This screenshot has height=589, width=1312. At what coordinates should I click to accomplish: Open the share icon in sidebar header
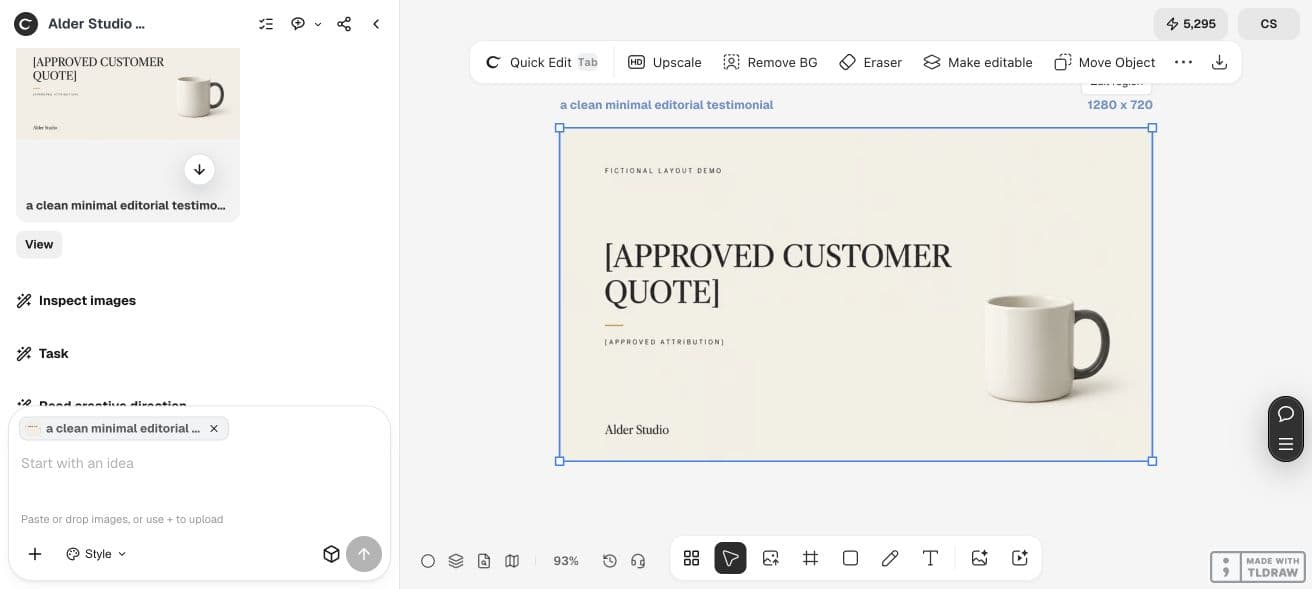point(344,24)
